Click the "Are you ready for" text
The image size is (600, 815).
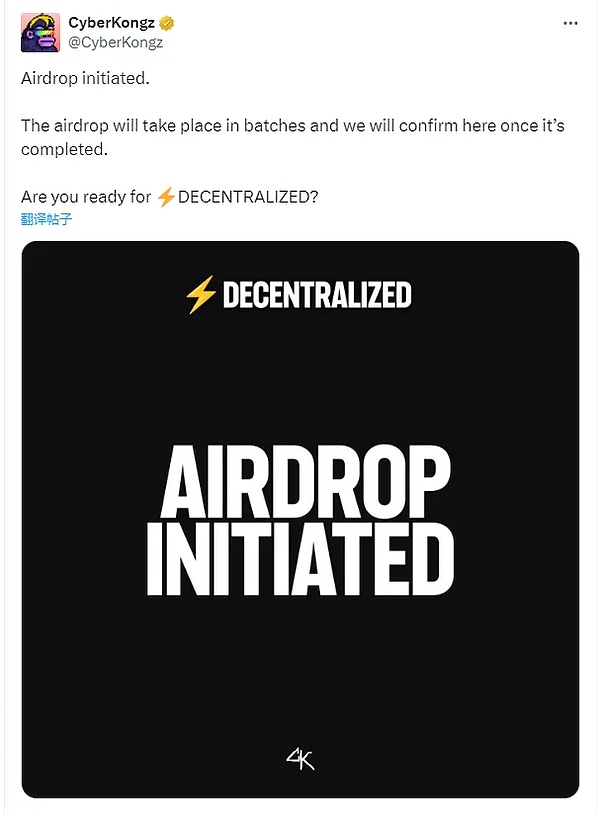[86, 197]
